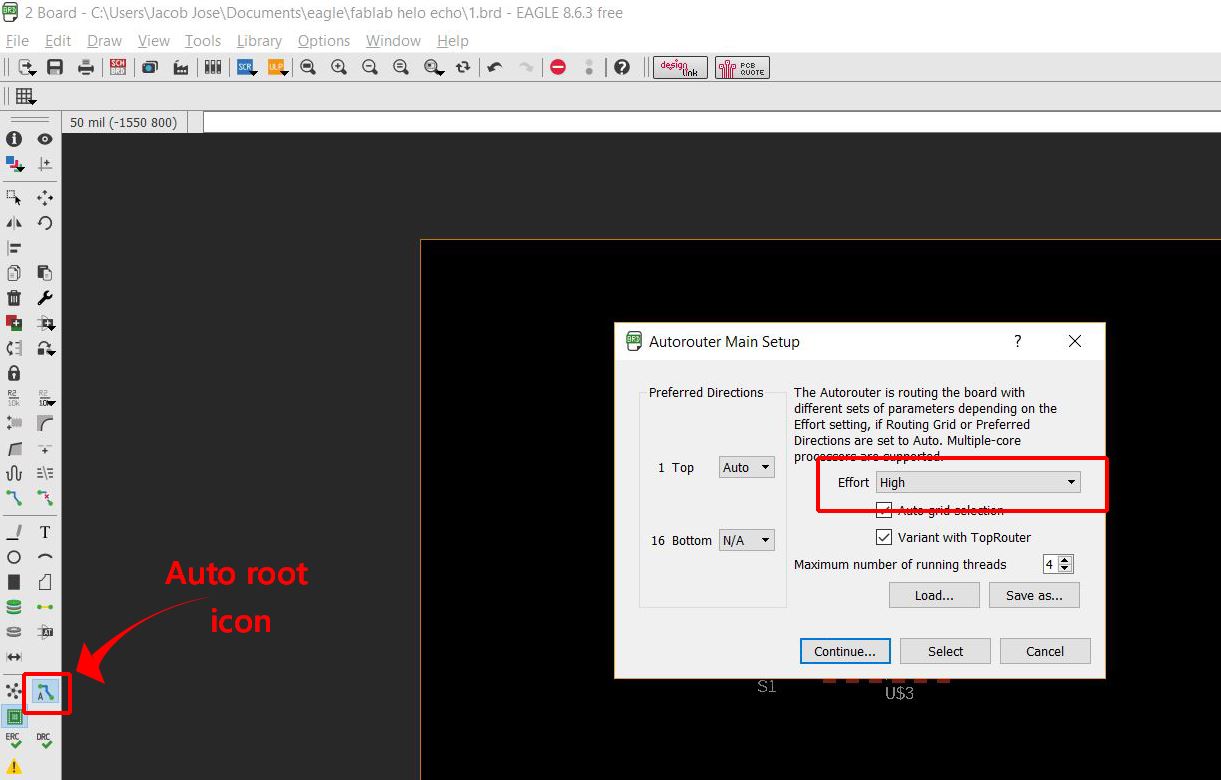Click the Info tool icon
Viewport: 1221px width, 780px height.
[x=14, y=139]
